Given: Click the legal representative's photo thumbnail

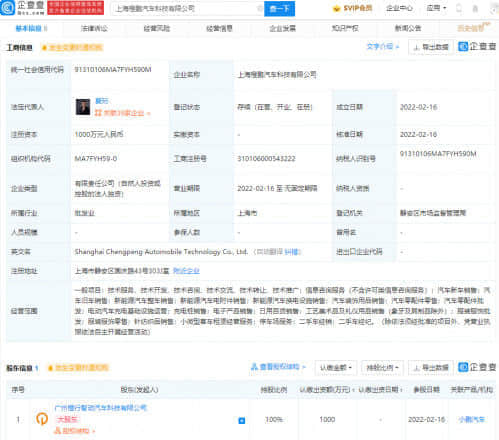Looking at the screenshot, I should pyautogui.click(x=83, y=107).
